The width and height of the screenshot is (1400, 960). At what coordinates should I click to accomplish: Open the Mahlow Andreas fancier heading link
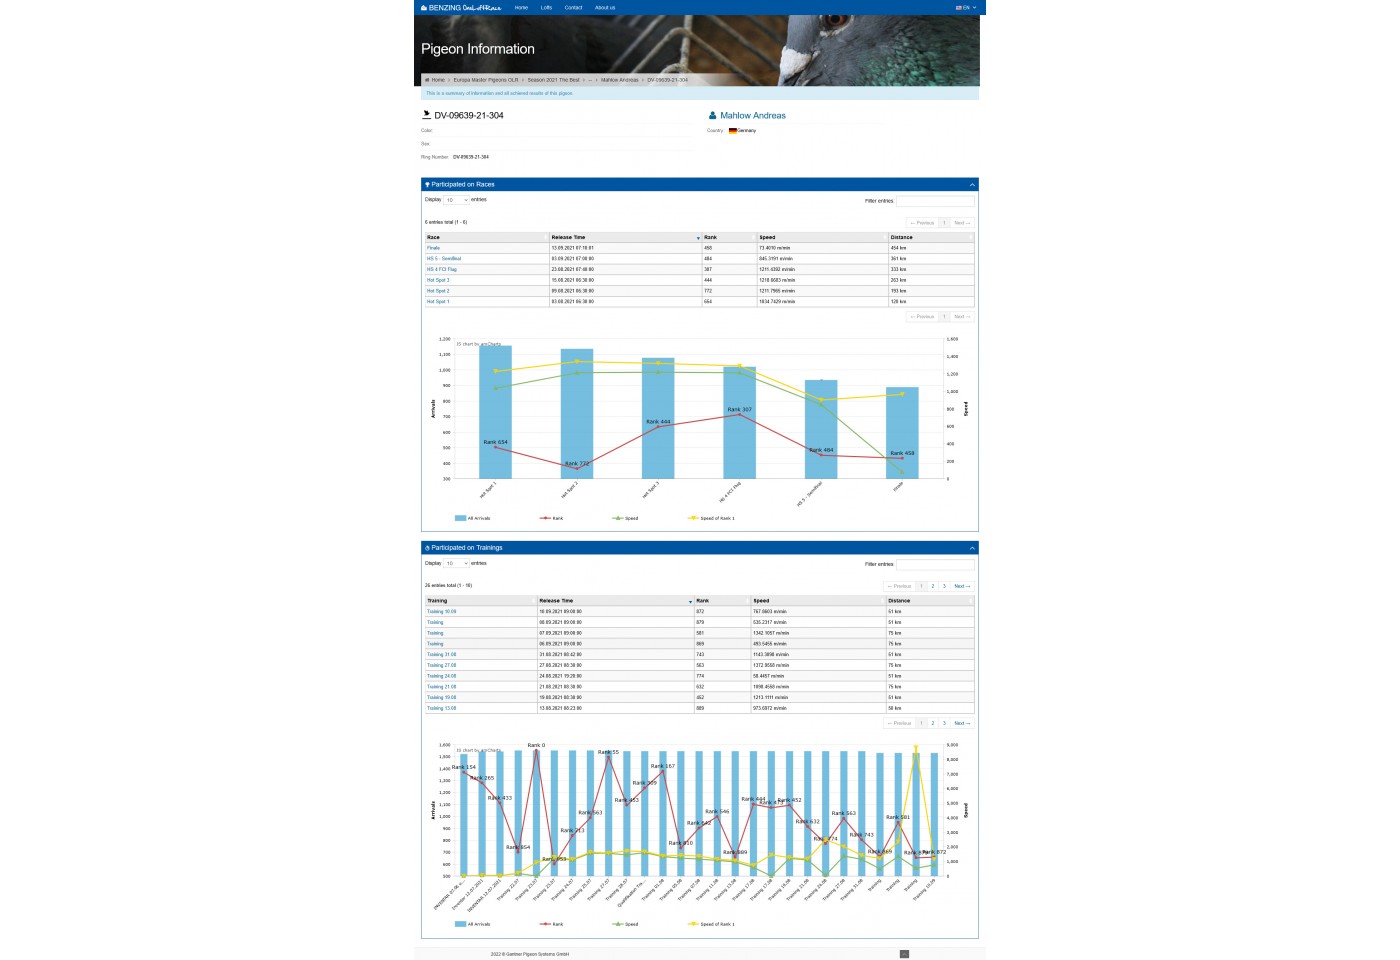tap(753, 116)
